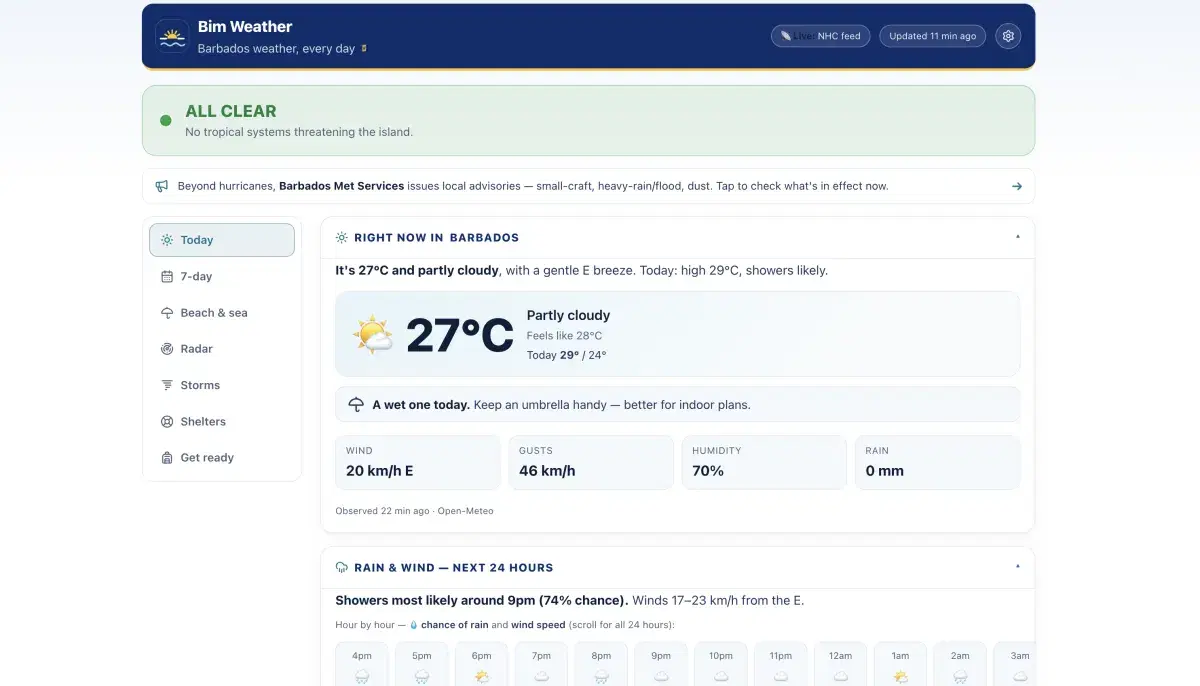
Task: Open the 7-day forecast tab
Action: (222, 276)
